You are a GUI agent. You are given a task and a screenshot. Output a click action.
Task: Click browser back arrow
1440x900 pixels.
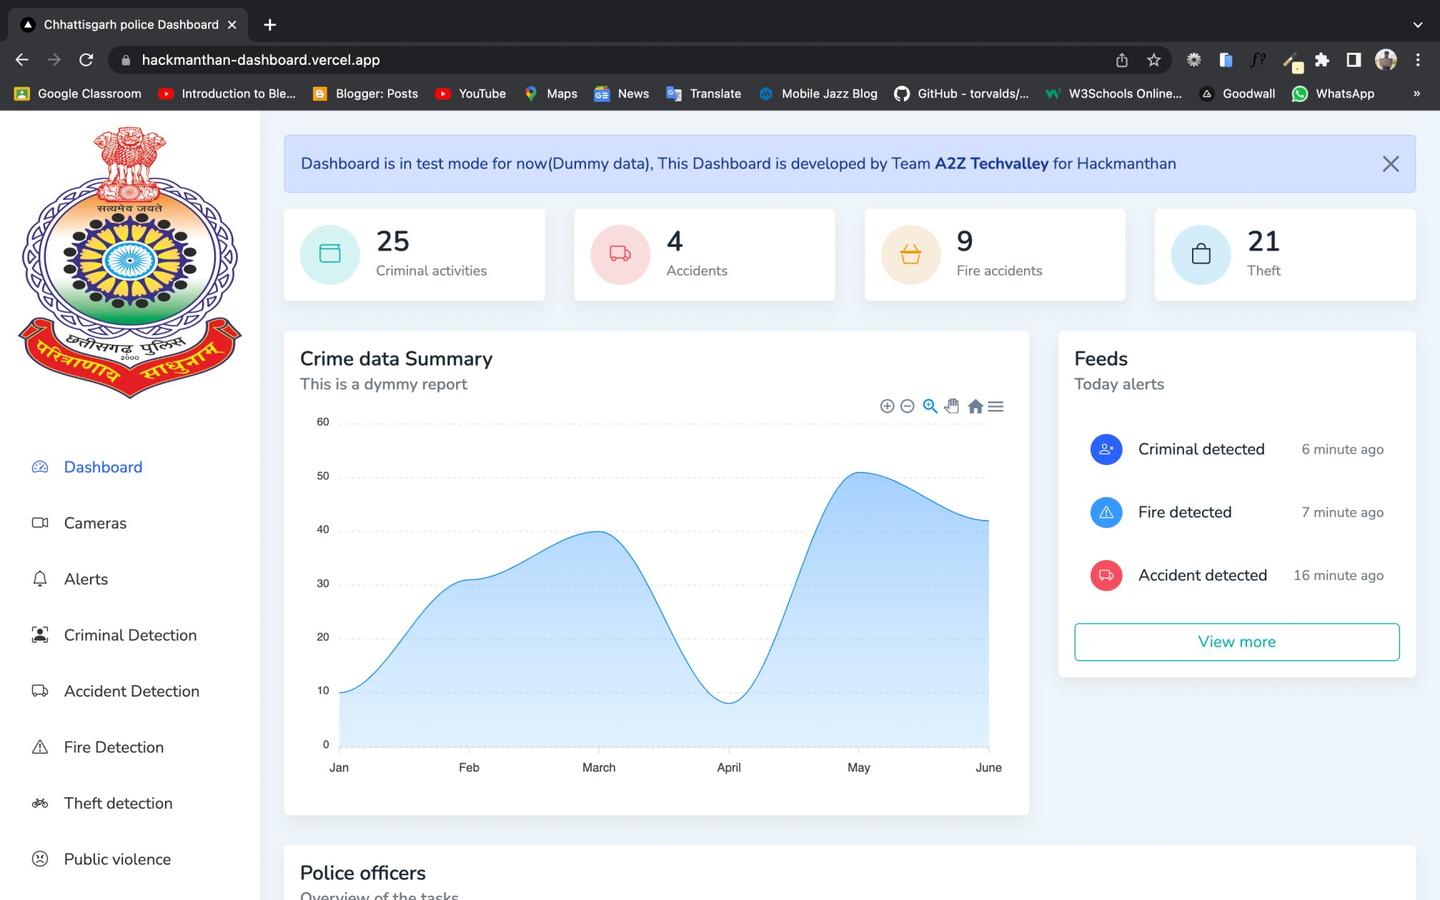click(x=22, y=60)
